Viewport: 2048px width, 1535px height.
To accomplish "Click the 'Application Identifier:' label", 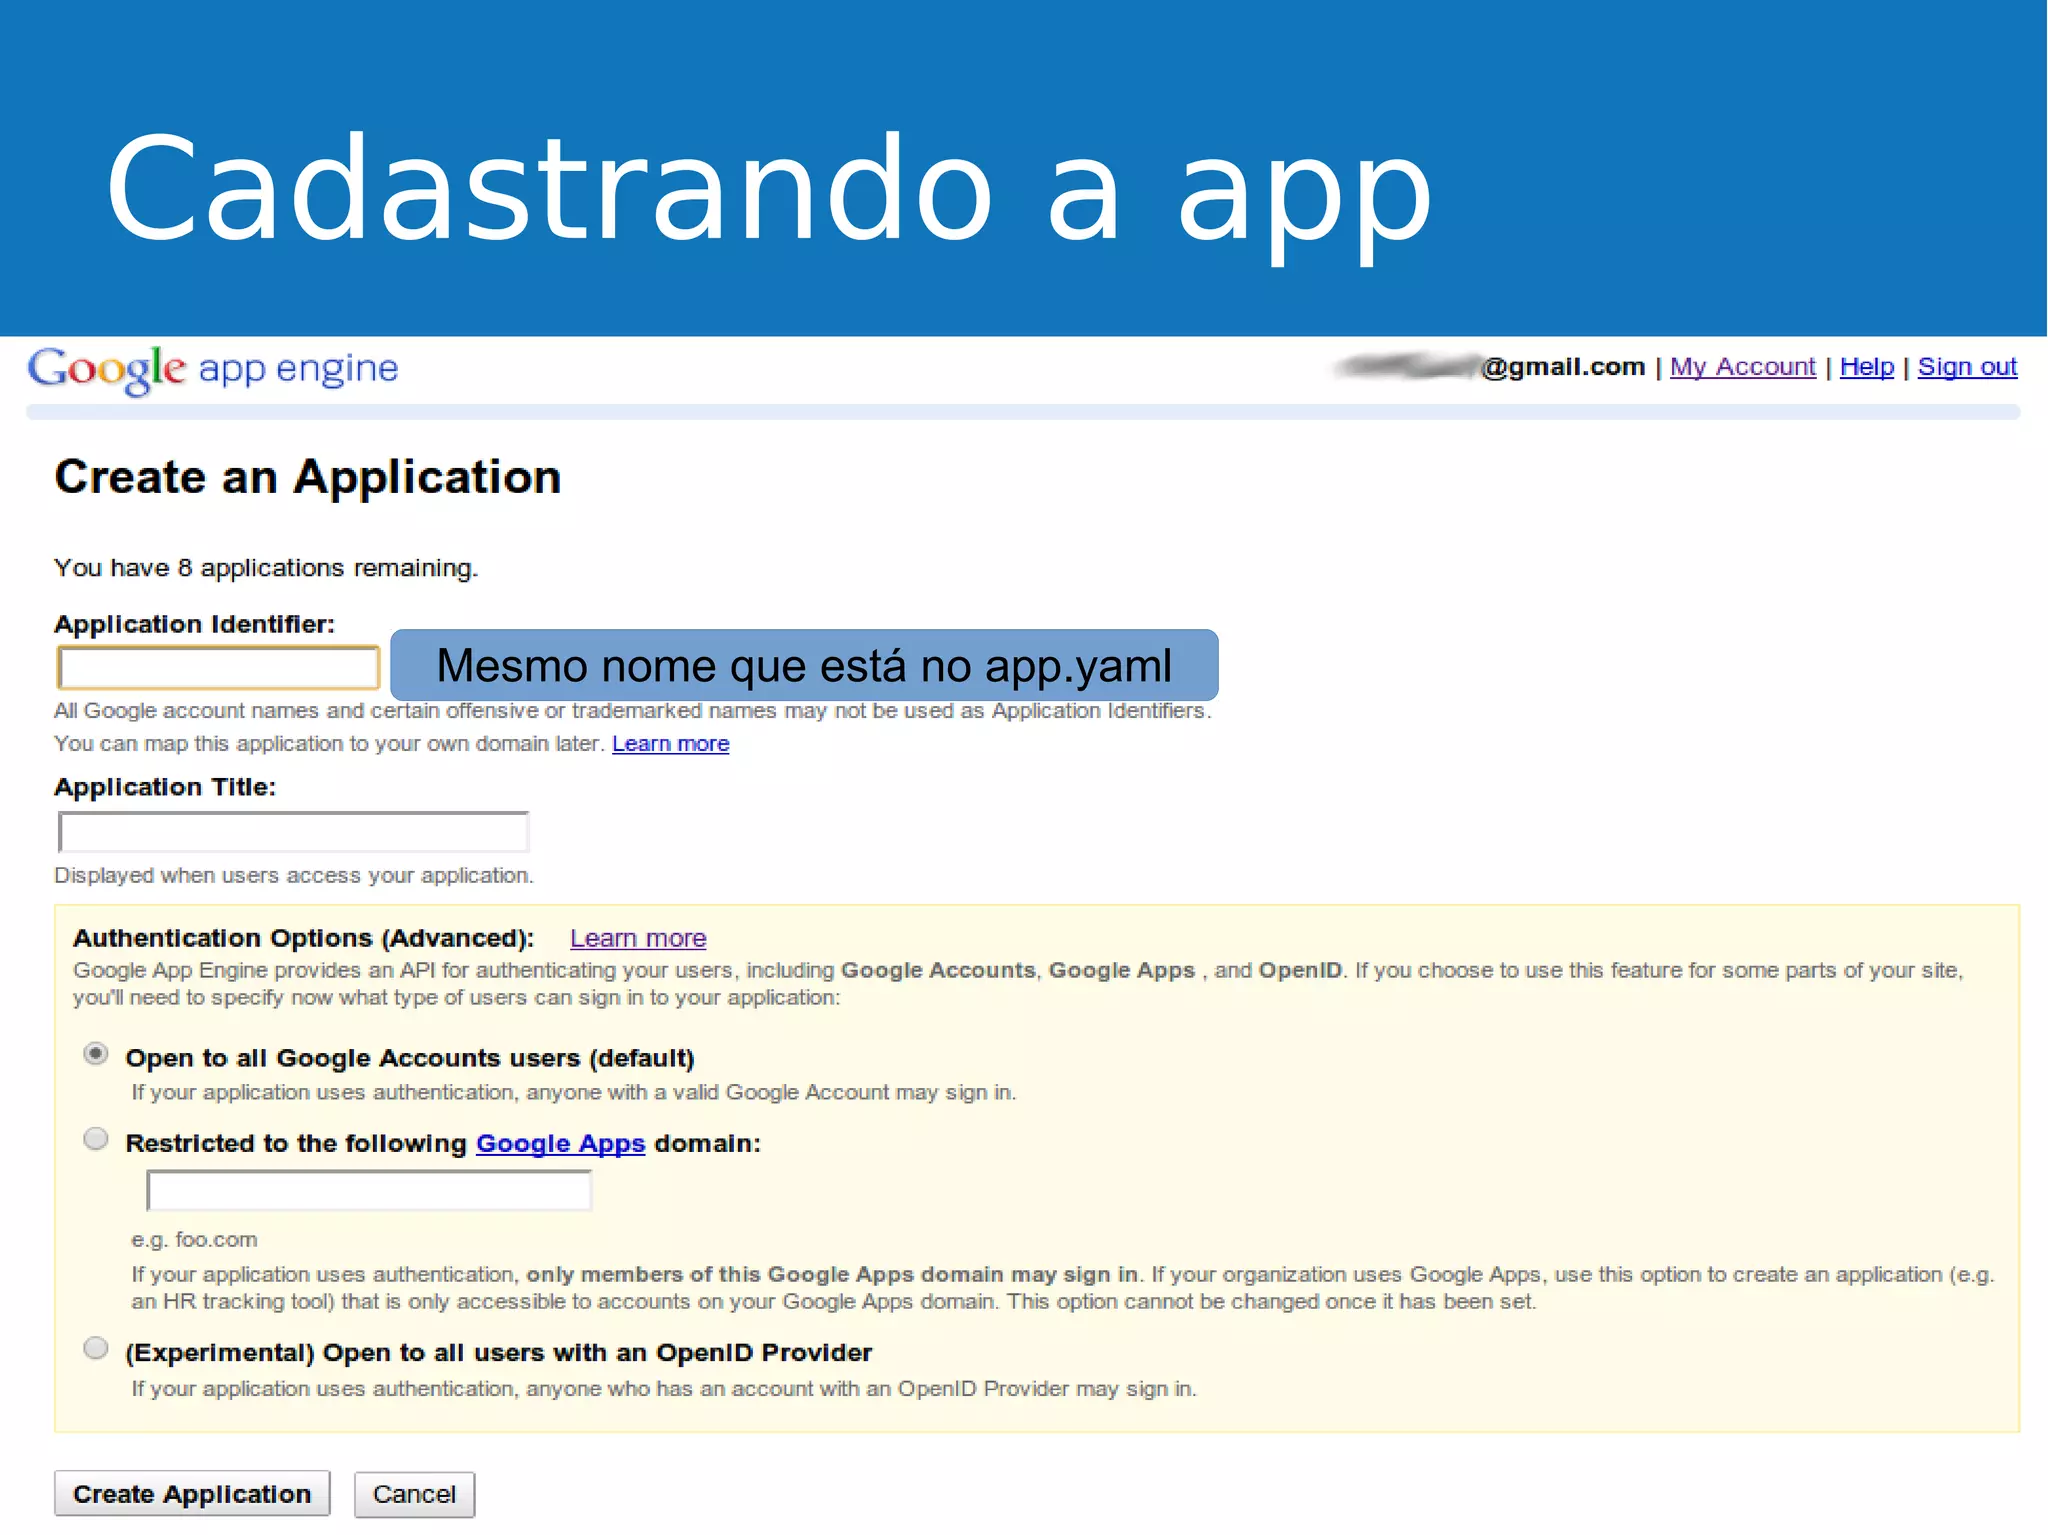I will (194, 624).
